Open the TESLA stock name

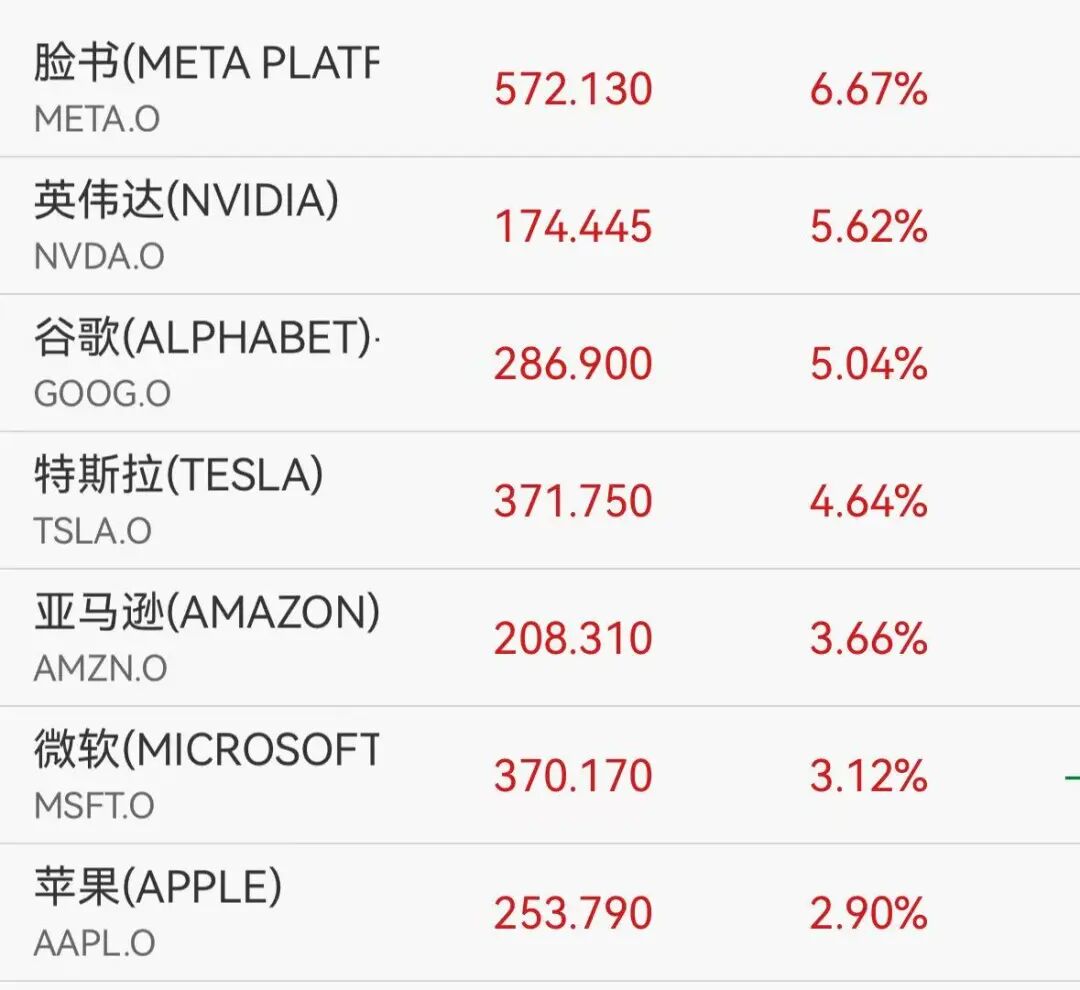point(179,476)
